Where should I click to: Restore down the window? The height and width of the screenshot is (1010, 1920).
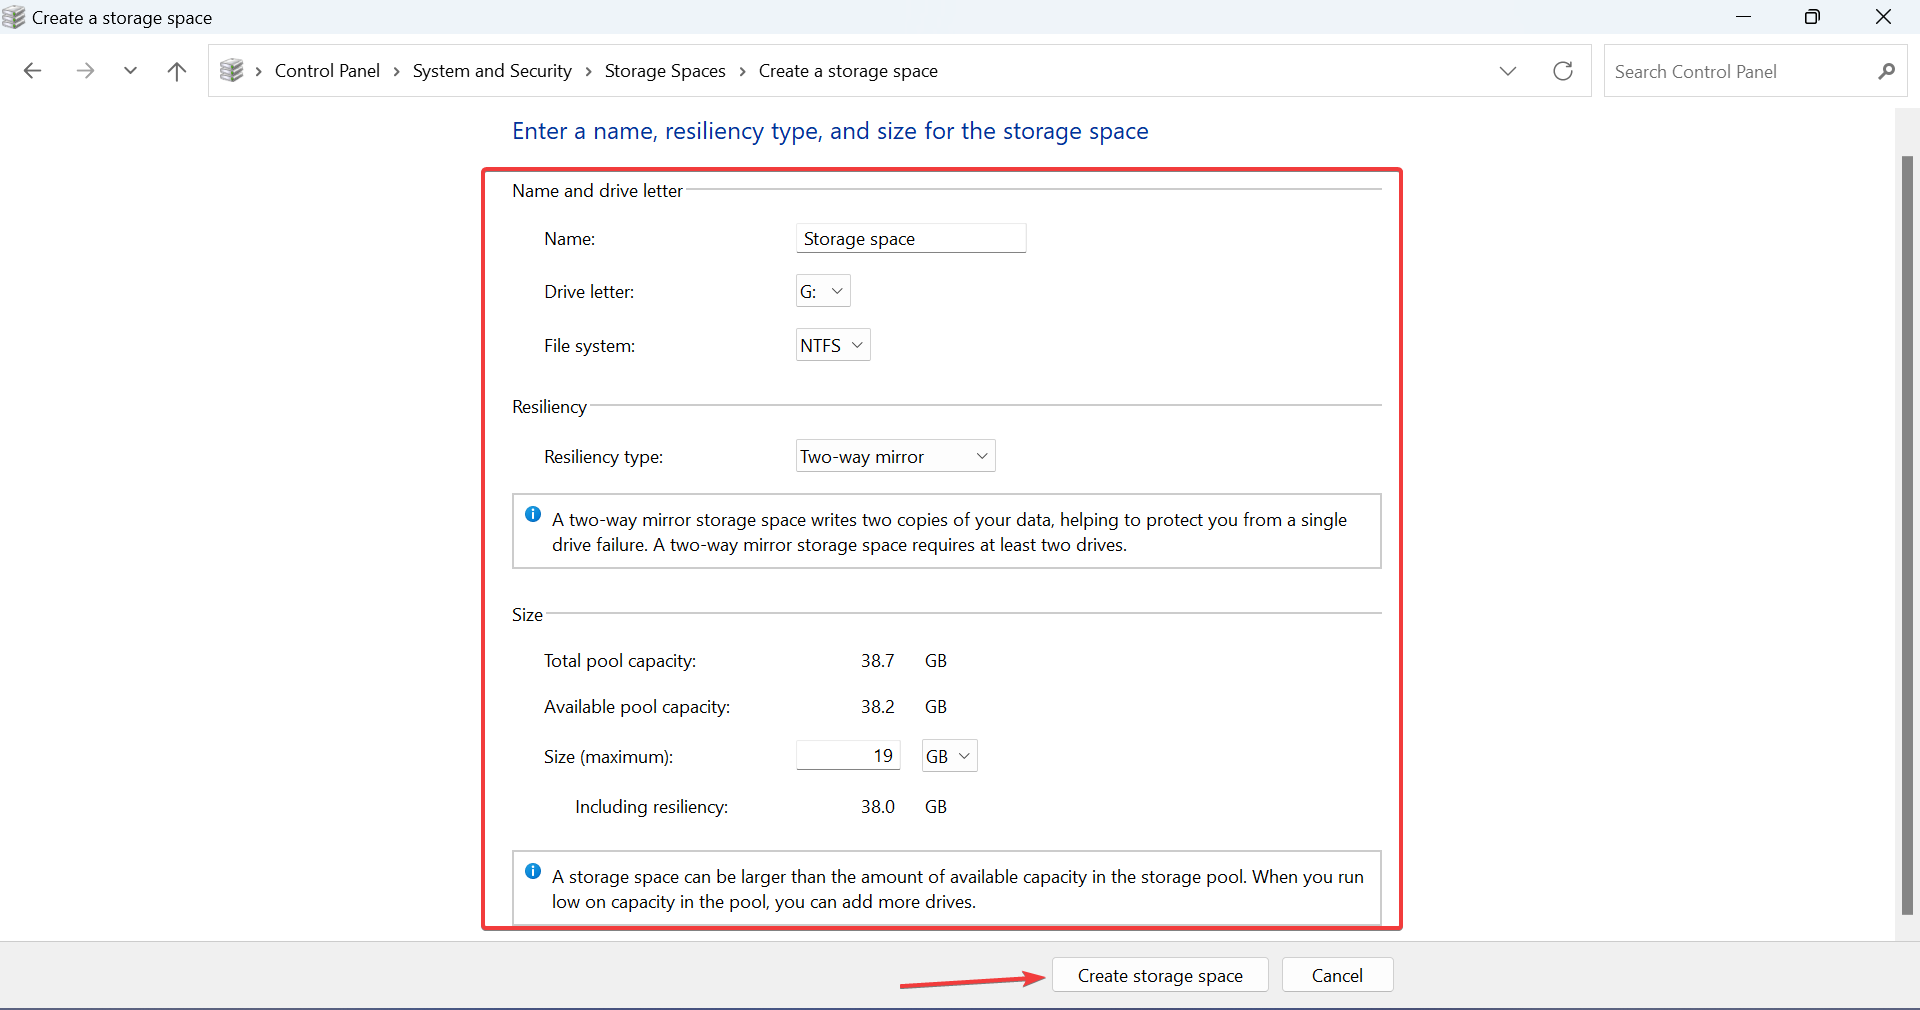point(1812,17)
